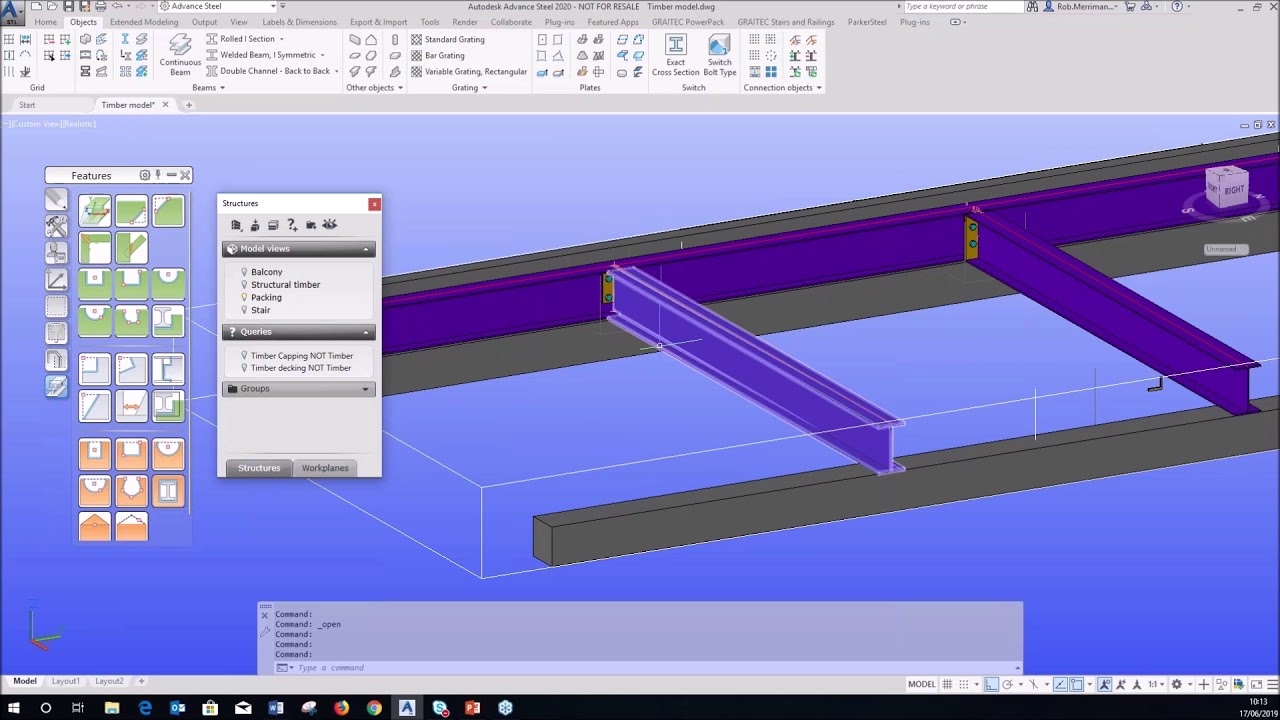Toggle visibility bulb for Structural timber

(244, 284)
